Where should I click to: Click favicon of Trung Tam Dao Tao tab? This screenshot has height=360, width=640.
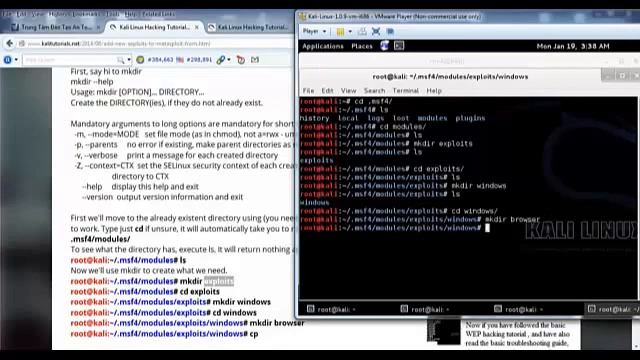[15, 27]
